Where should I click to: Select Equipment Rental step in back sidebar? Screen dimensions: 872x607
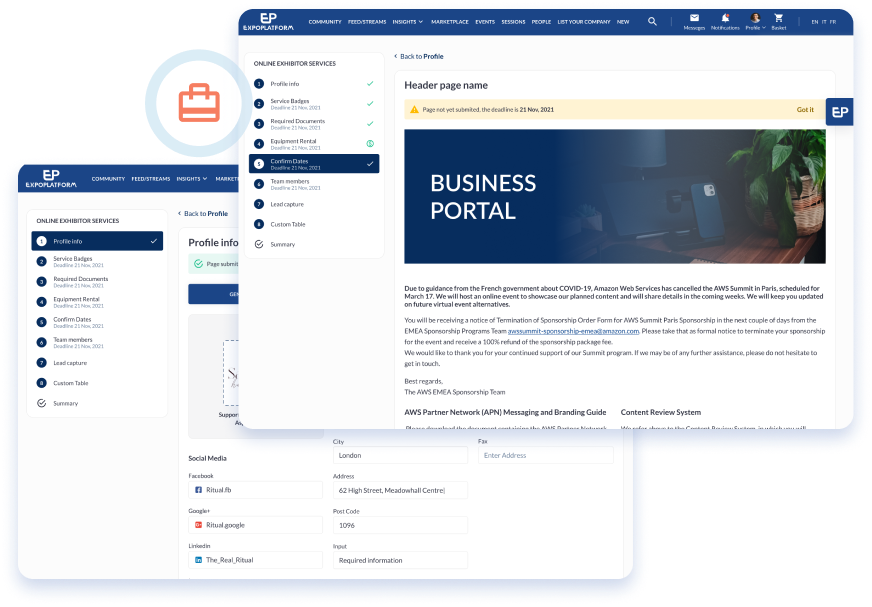97,302
